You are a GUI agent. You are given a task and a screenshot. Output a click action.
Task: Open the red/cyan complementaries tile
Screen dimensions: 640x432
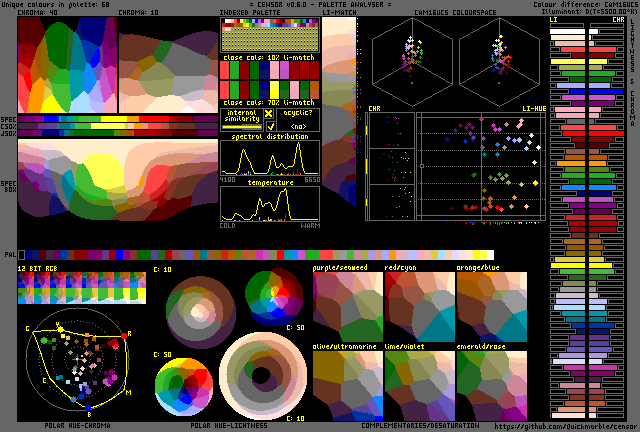(420, 307)
